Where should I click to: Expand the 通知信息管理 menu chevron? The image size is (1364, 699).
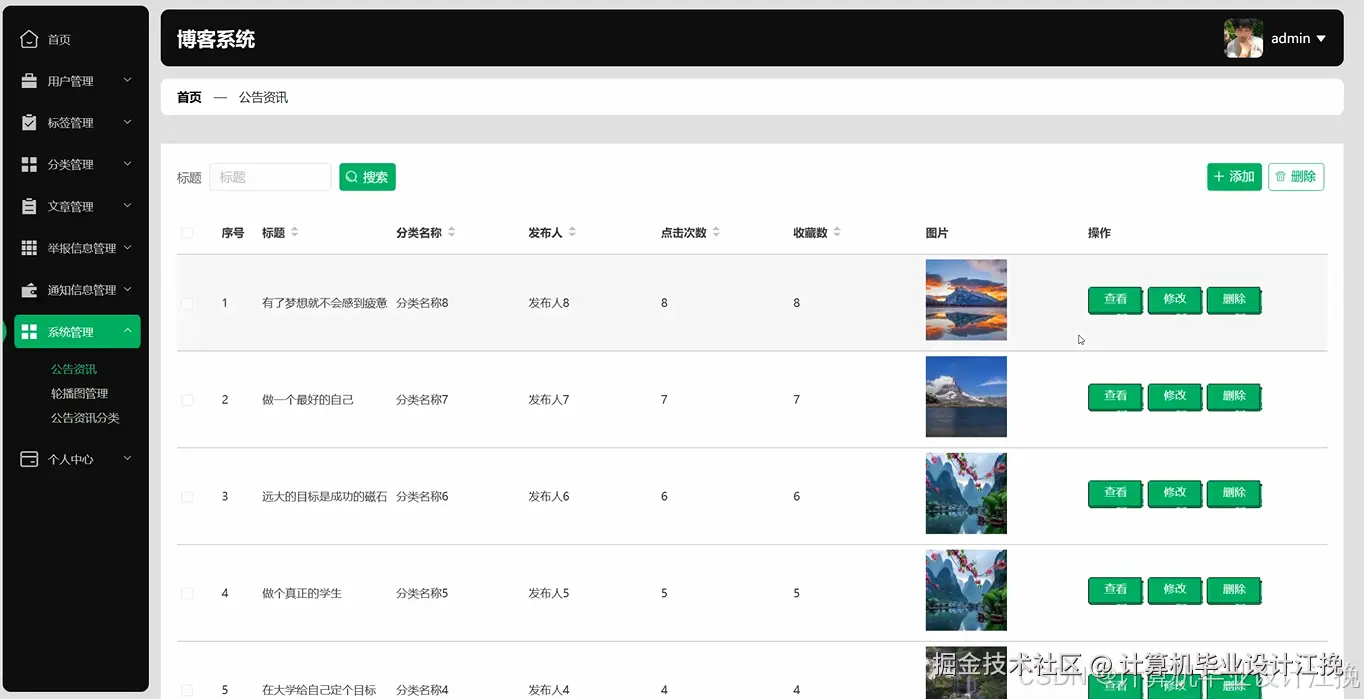pos(127,289)
